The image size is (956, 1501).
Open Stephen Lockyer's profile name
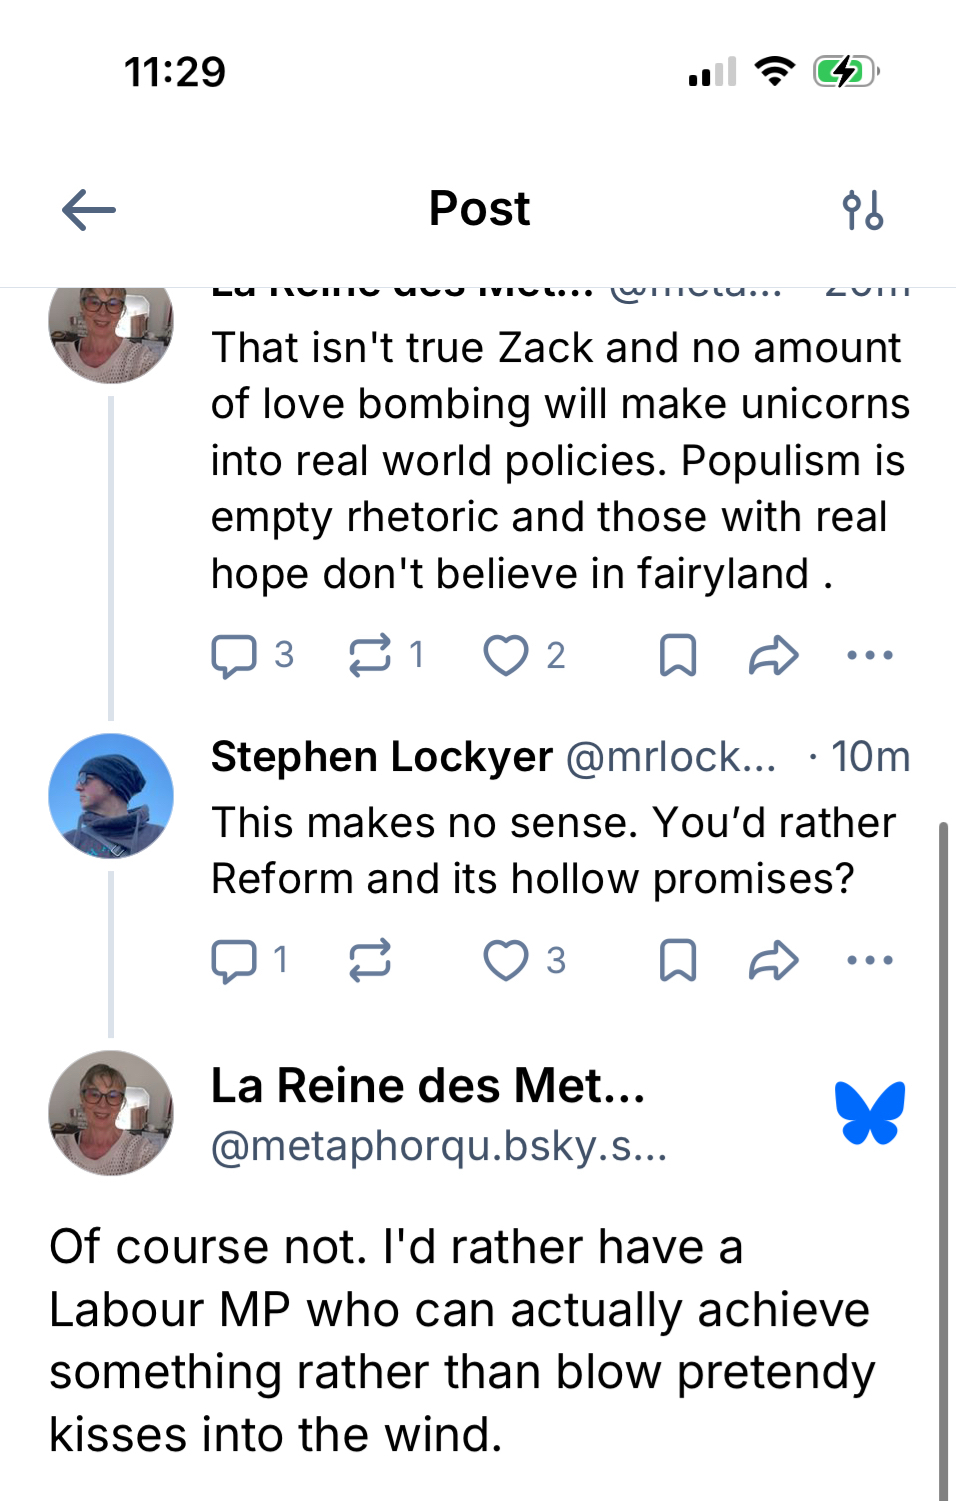tap(381, 757)
